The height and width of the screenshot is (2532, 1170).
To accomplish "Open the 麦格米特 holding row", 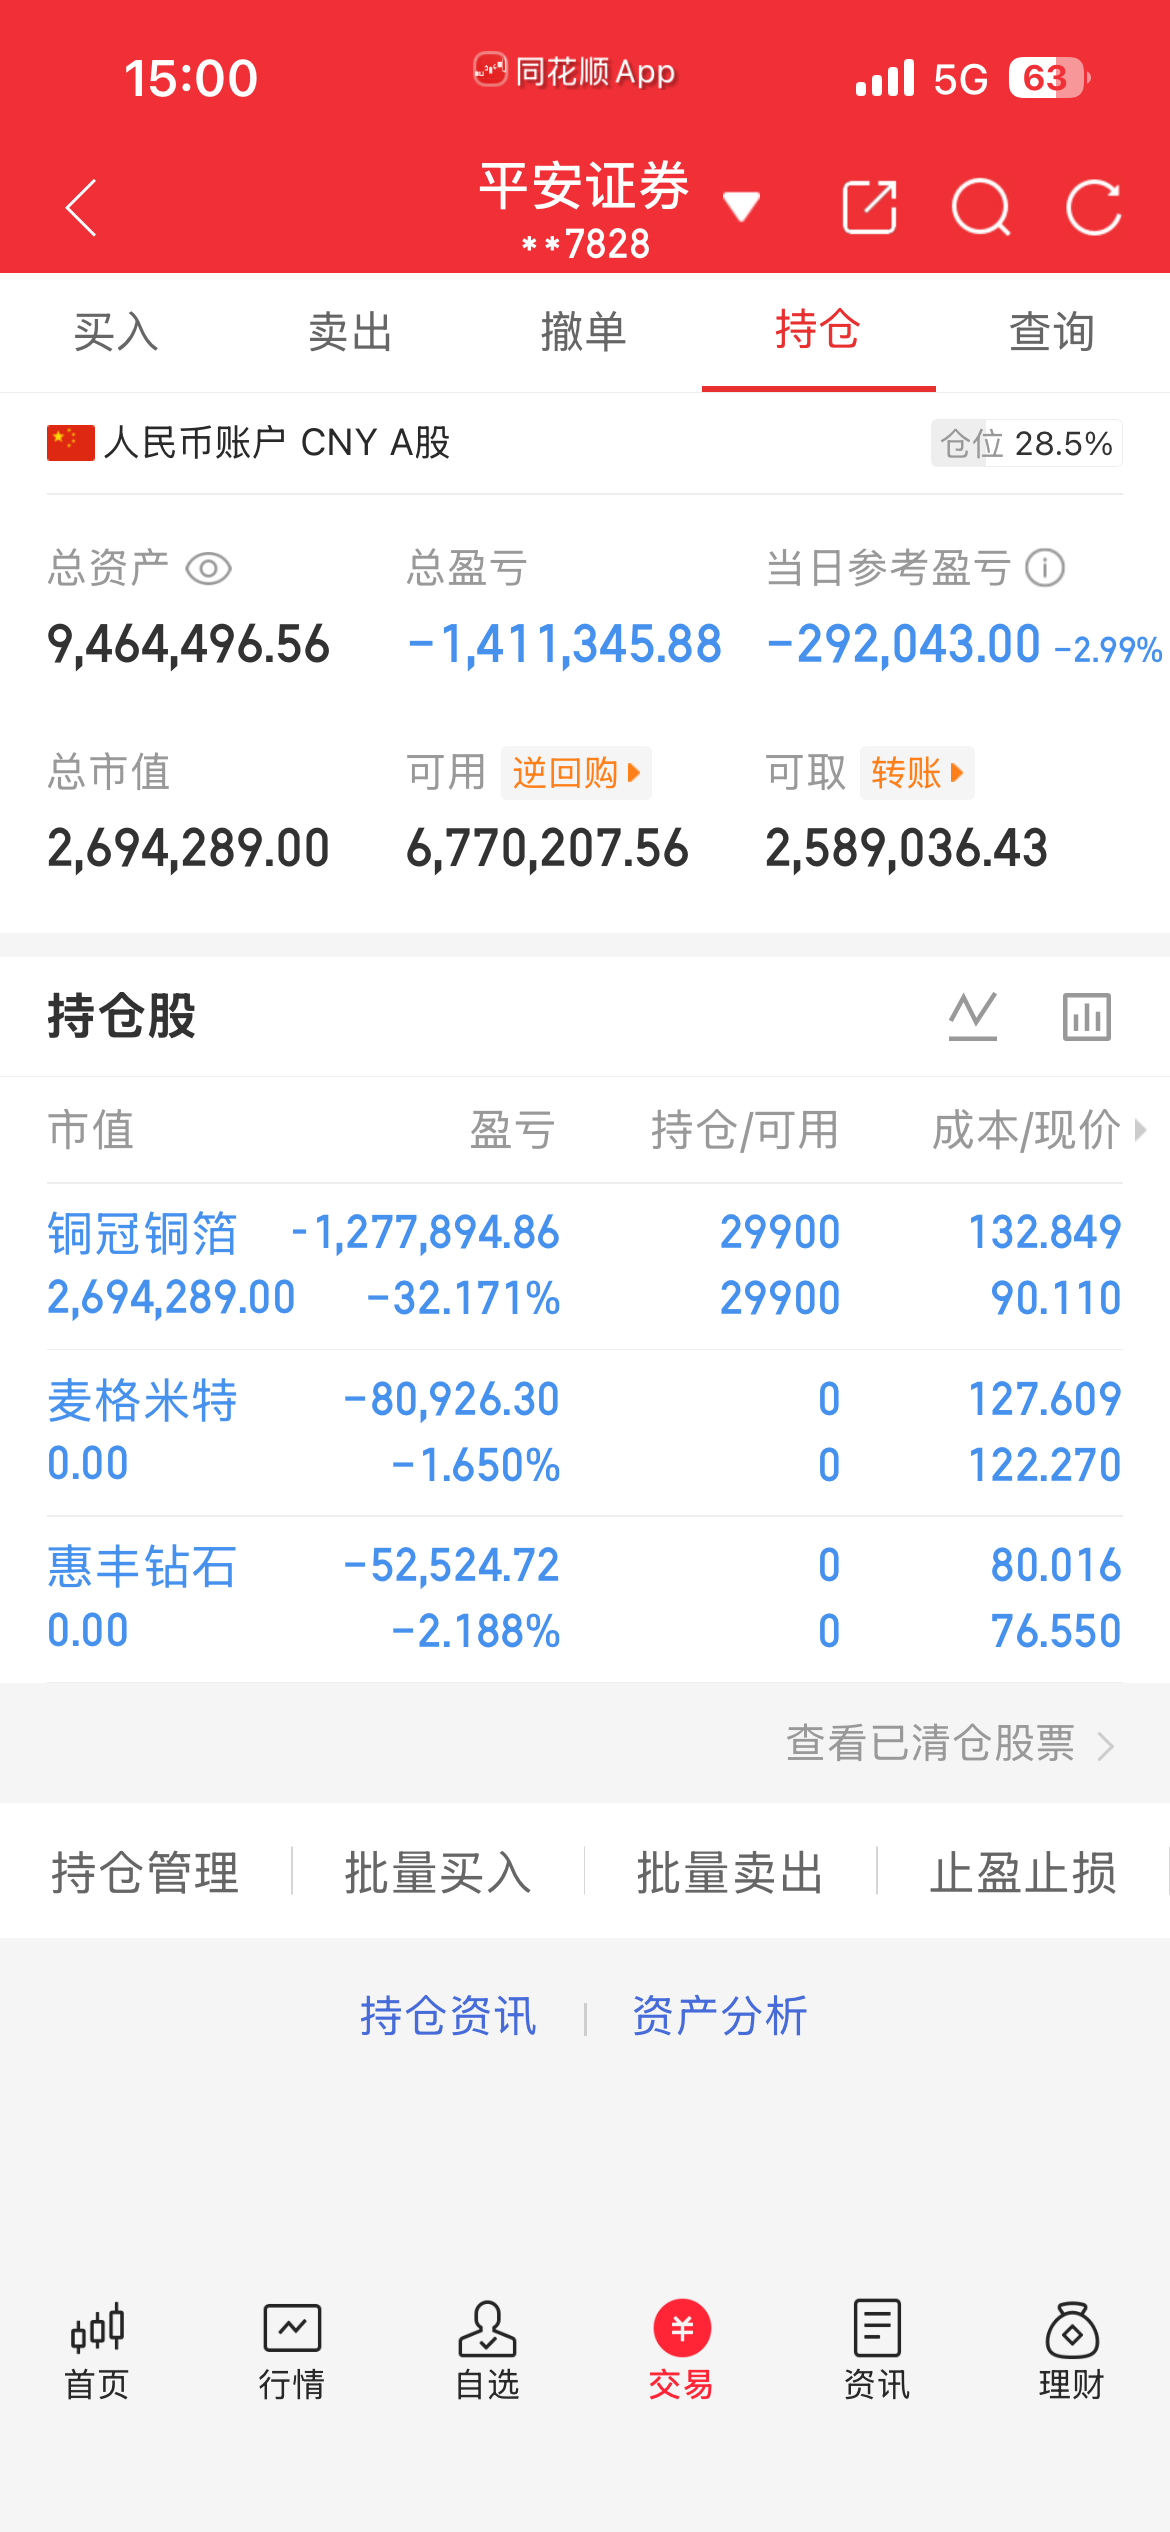I will (585, 1433).
